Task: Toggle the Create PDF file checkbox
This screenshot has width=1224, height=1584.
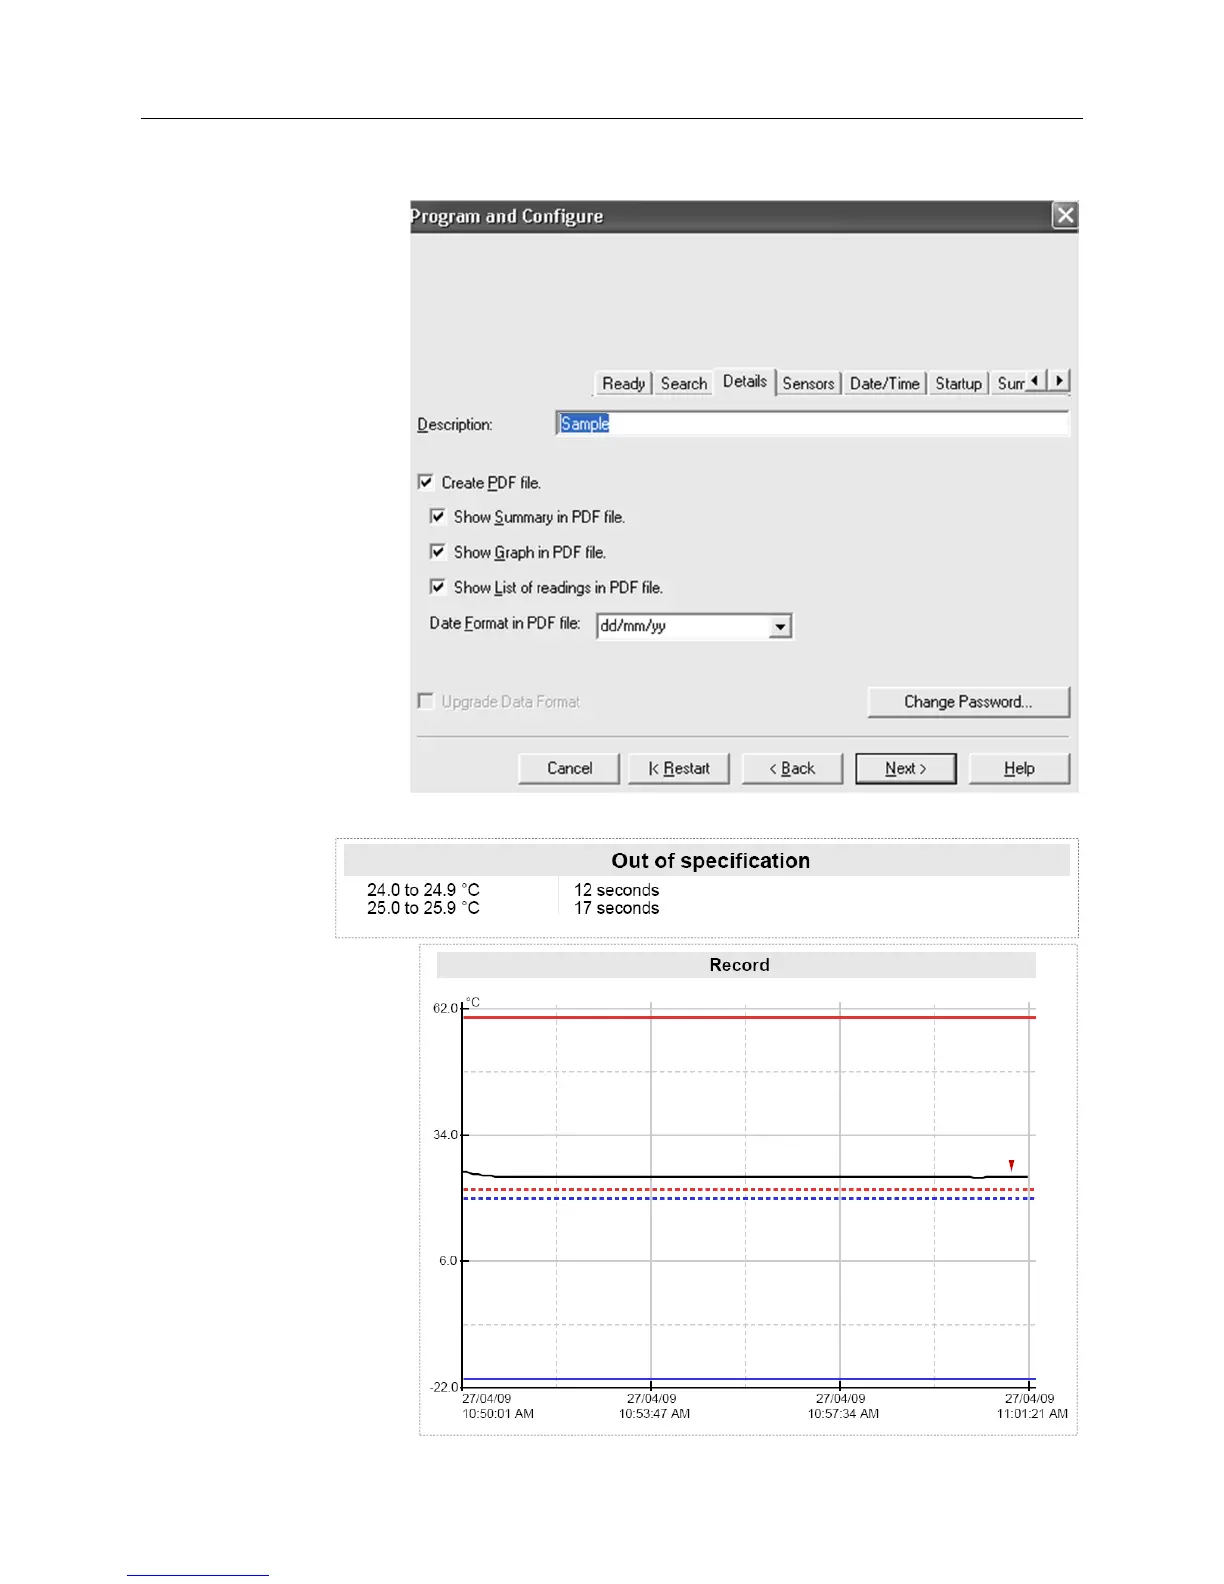Action: (426, 482)
